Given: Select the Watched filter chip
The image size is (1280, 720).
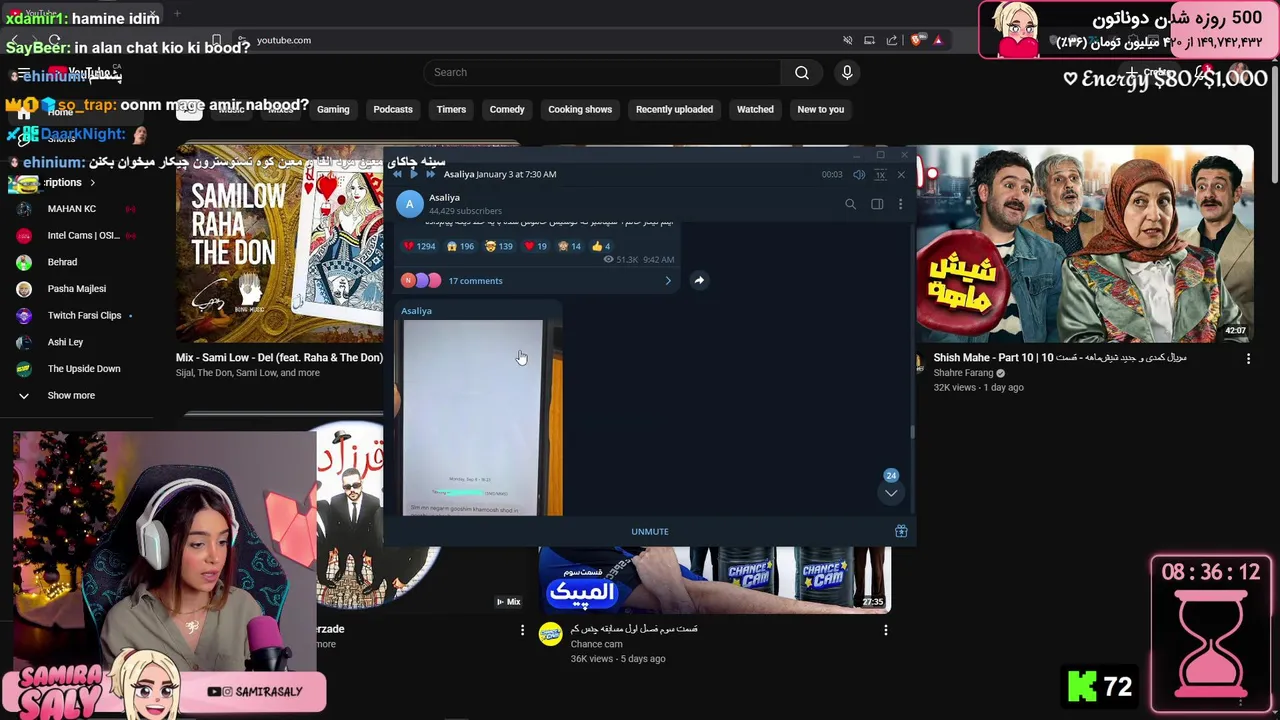Looking at the screenshot, I should (x=755, y=109).
